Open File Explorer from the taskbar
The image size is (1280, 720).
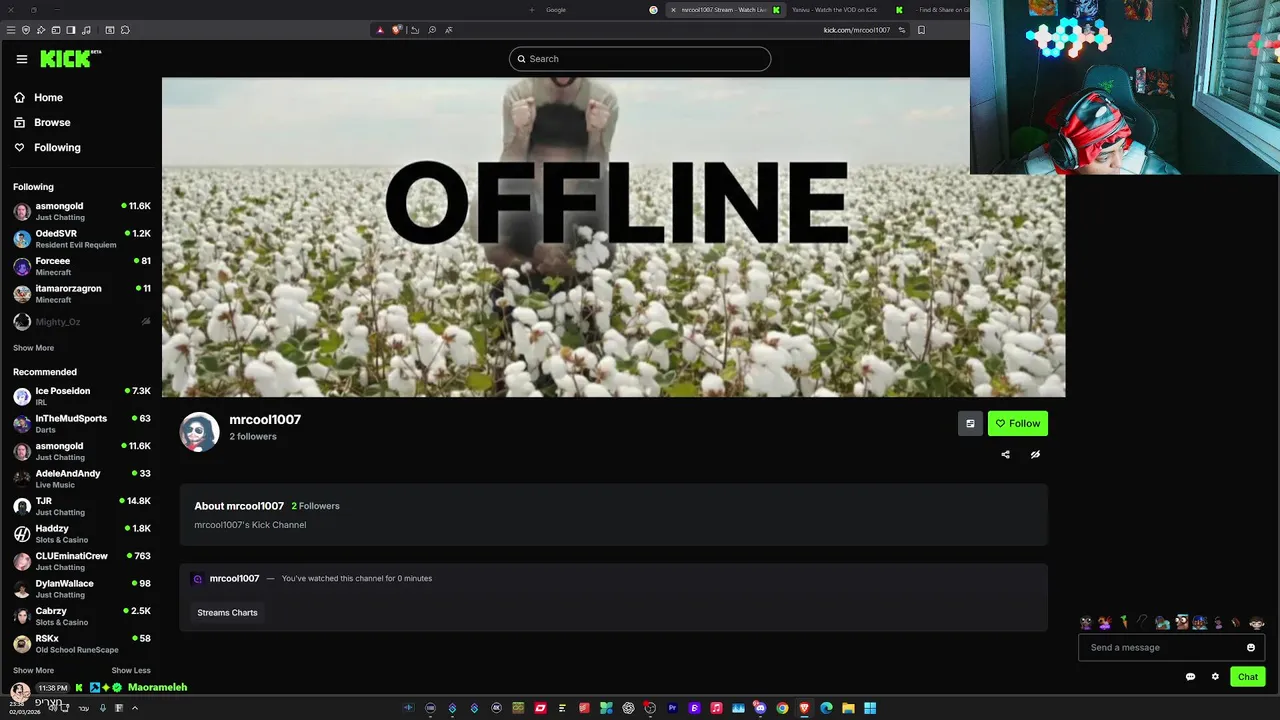(x=848, y=708)
